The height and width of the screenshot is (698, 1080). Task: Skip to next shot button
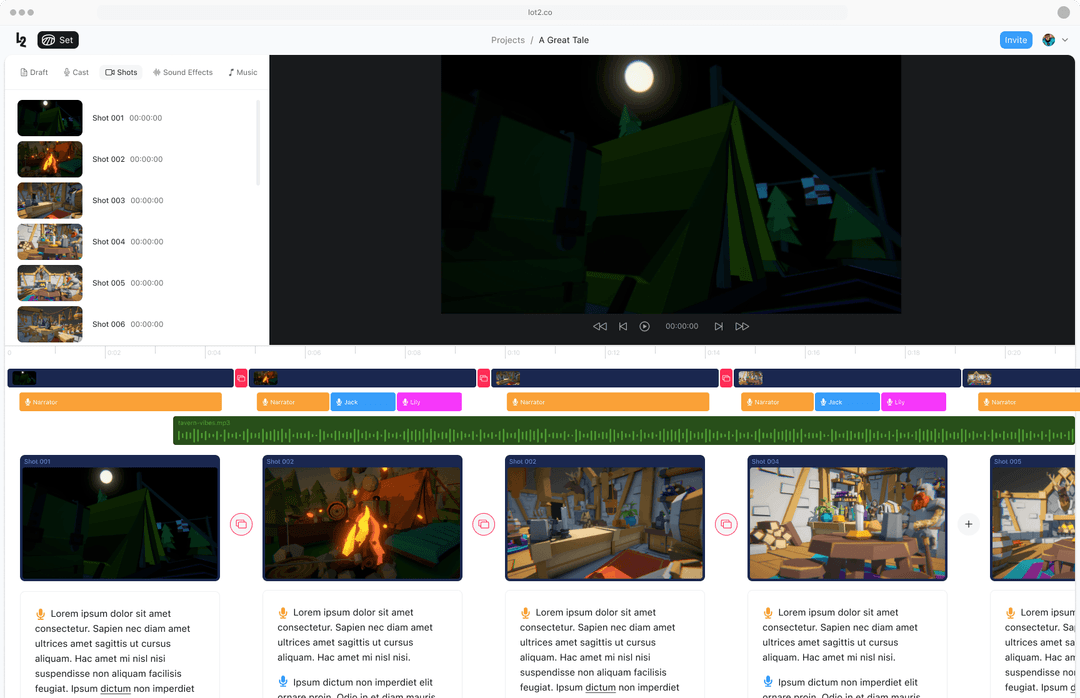(x=718, y=327)
